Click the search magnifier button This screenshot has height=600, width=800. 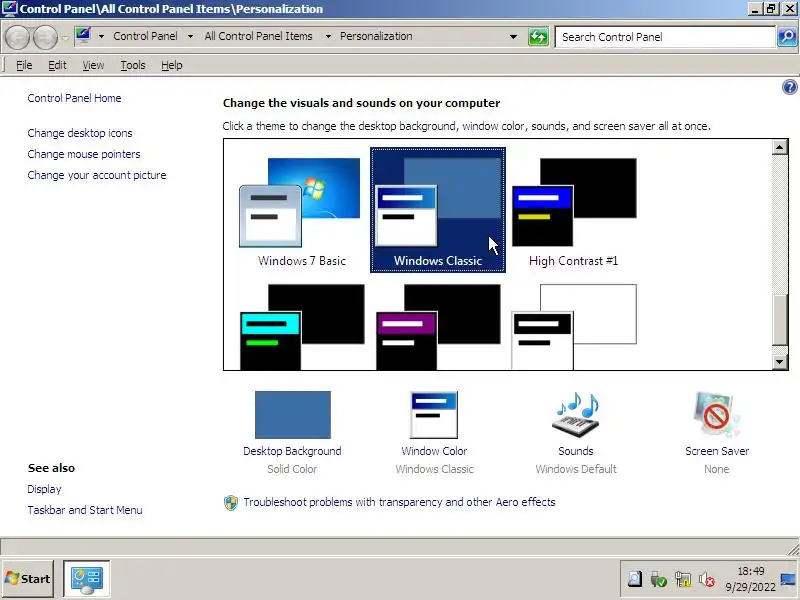[x=787, y=37]
